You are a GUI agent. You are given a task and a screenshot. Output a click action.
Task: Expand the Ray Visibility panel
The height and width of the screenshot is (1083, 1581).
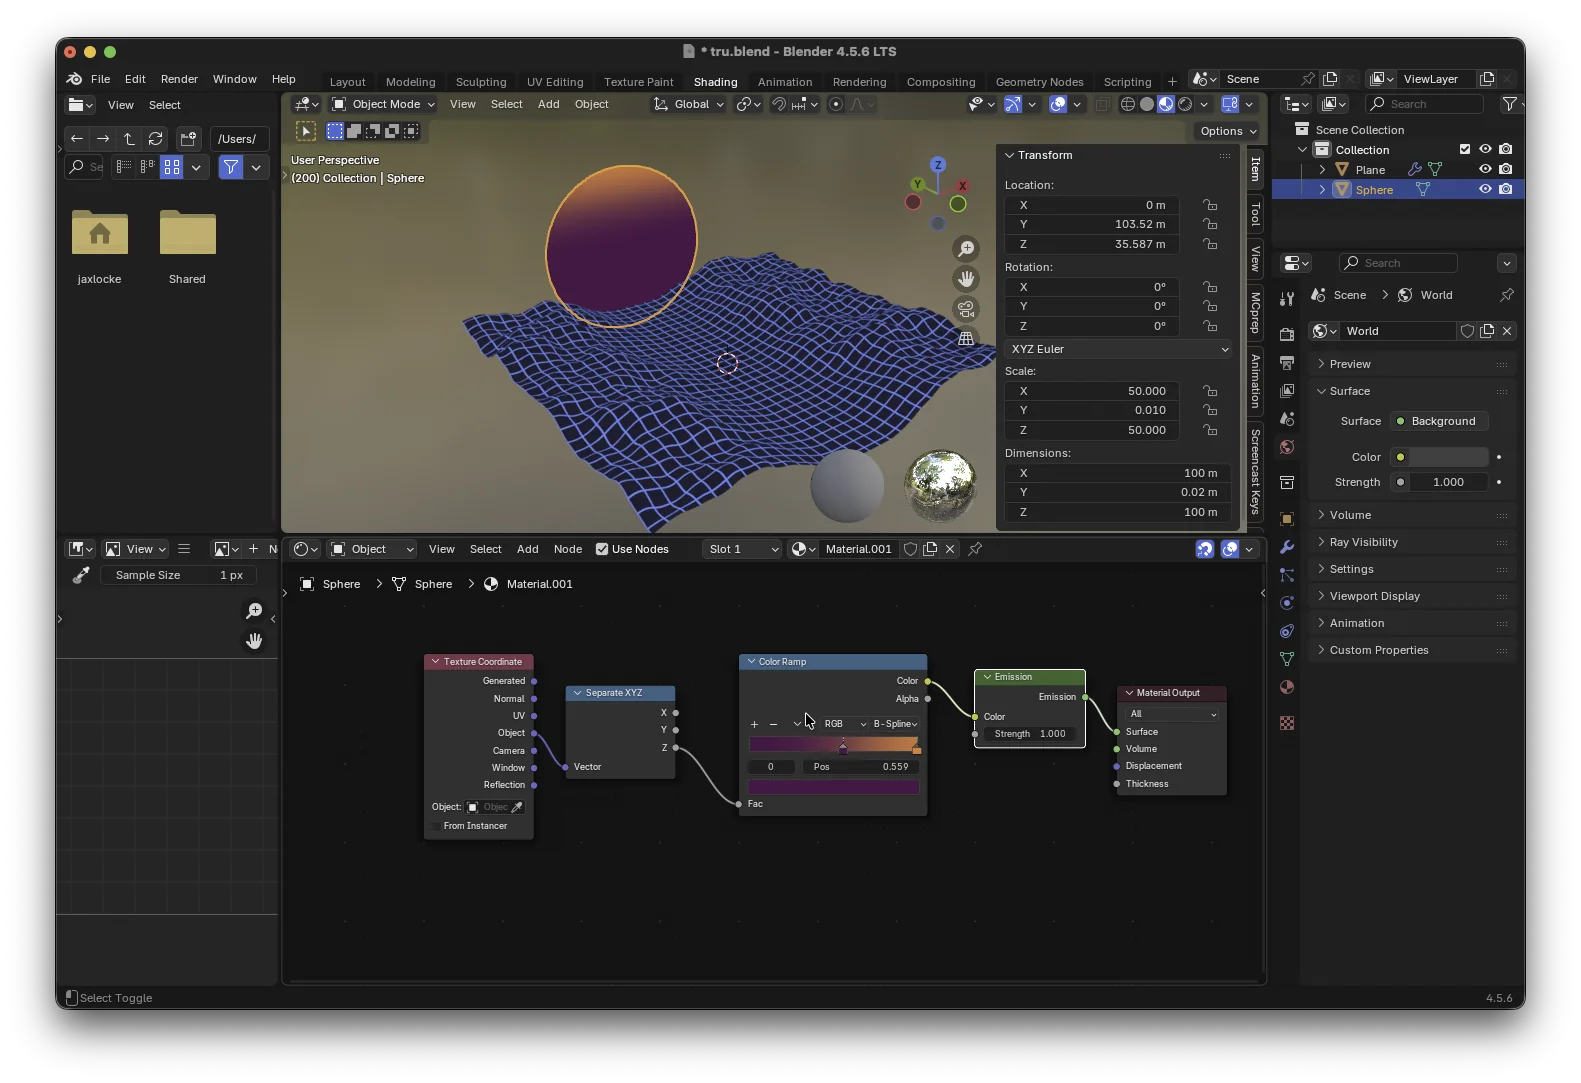tap(1363, 542)
